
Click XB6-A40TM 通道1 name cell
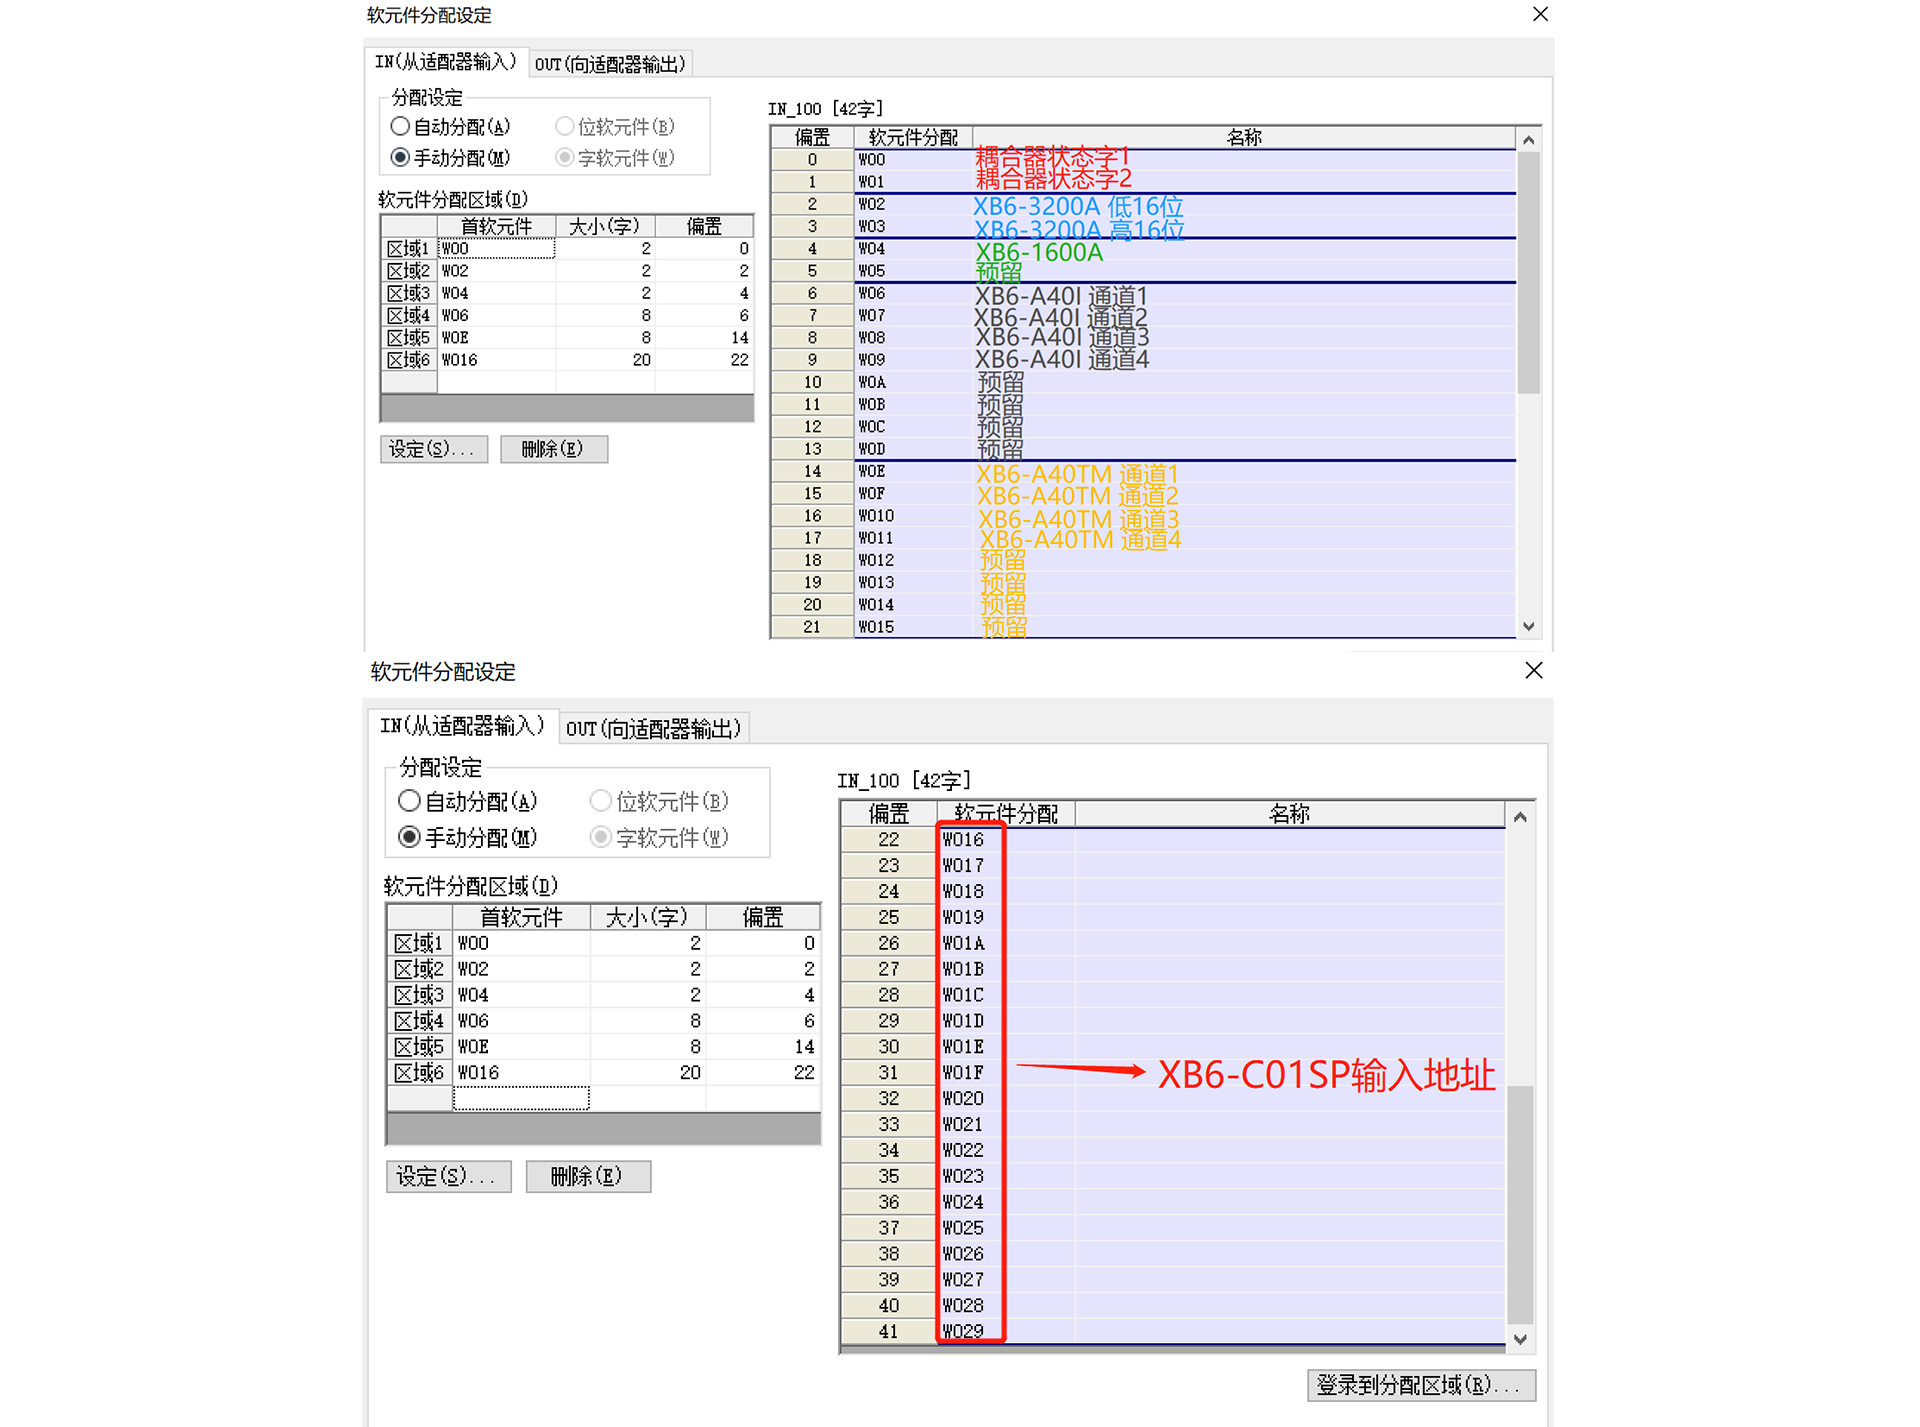coord(1244,472)
